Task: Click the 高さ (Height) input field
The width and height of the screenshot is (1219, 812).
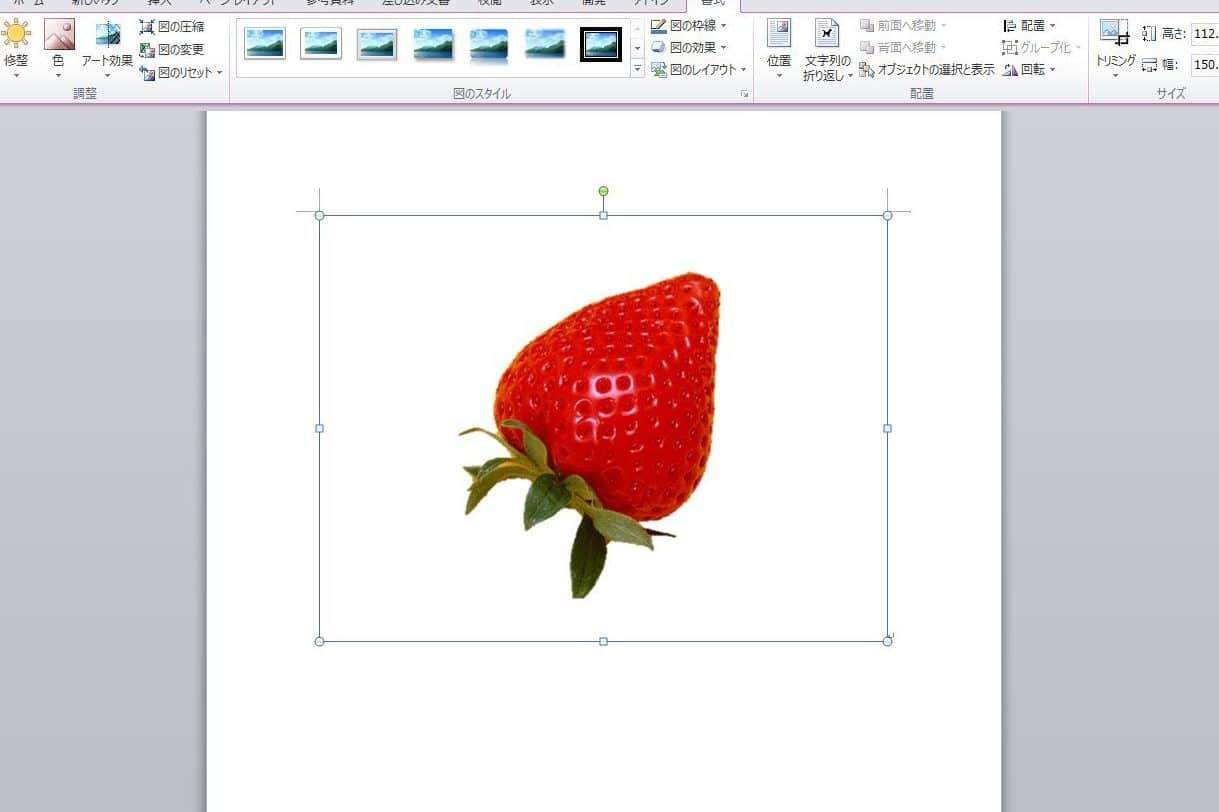Action: 1204,34
